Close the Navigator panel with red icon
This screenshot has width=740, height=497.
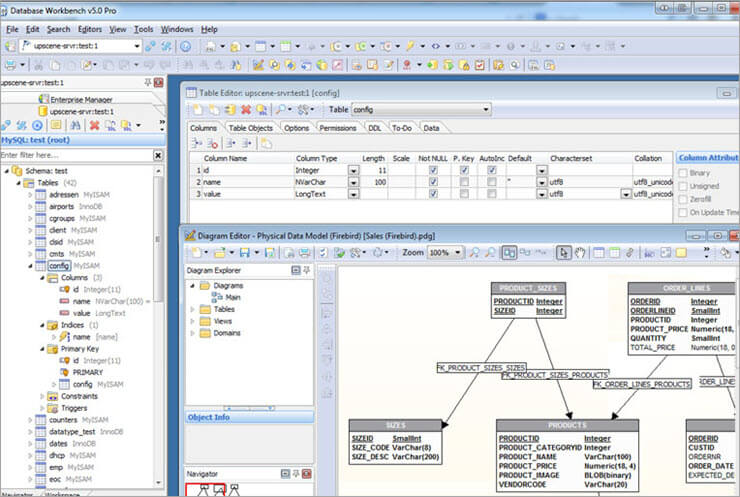pyautogui.click(x=307, y=473)
